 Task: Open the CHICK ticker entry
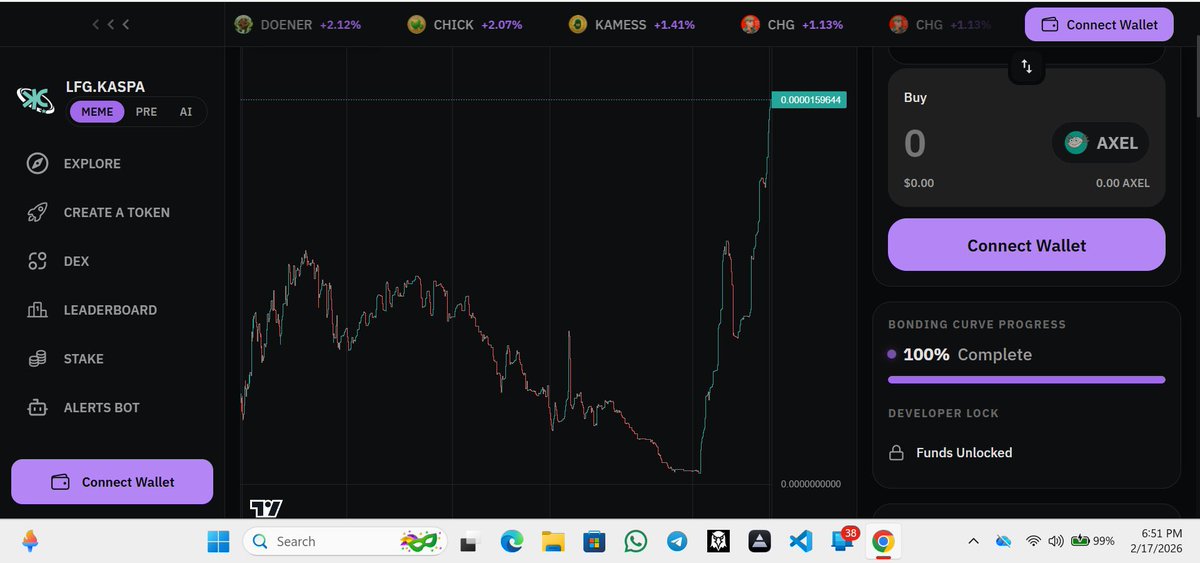(465, 24)
